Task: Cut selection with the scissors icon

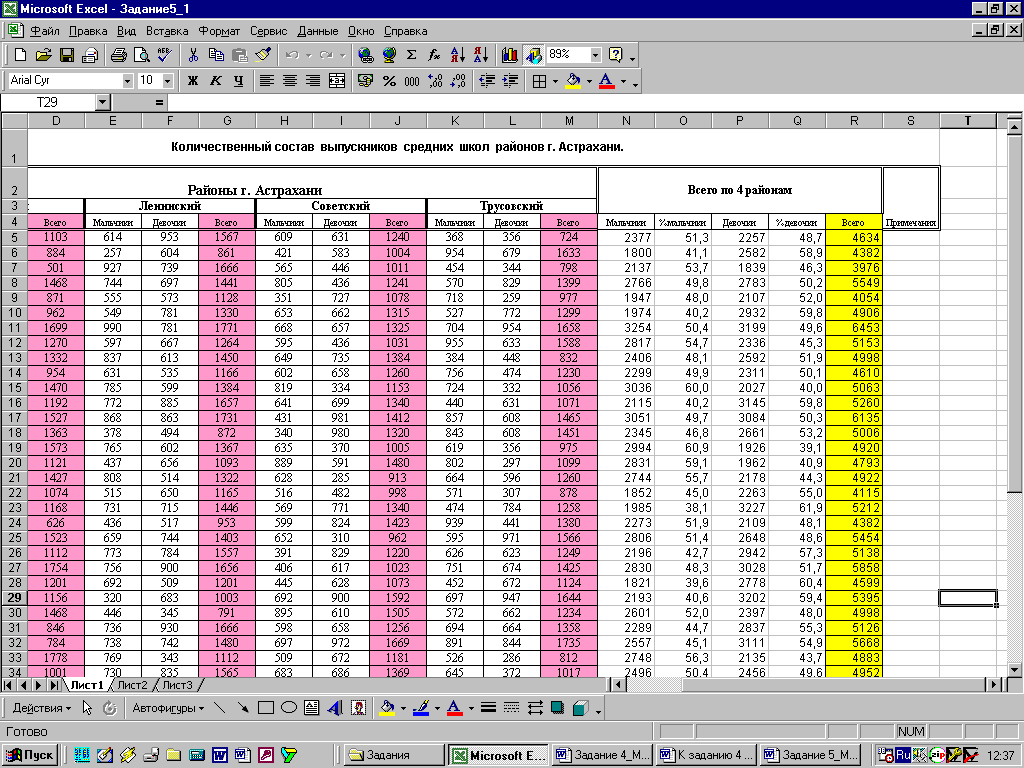Action: [x=193, y=56]
